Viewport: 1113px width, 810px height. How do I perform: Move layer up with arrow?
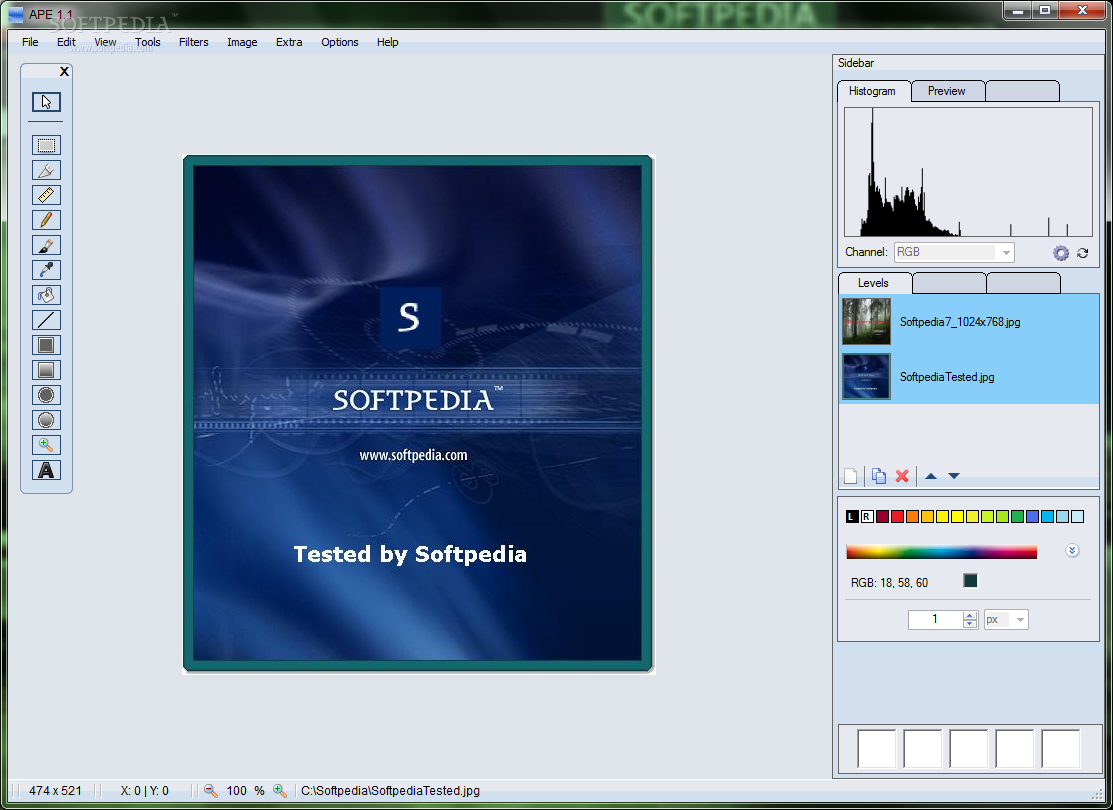click(931, 476)
